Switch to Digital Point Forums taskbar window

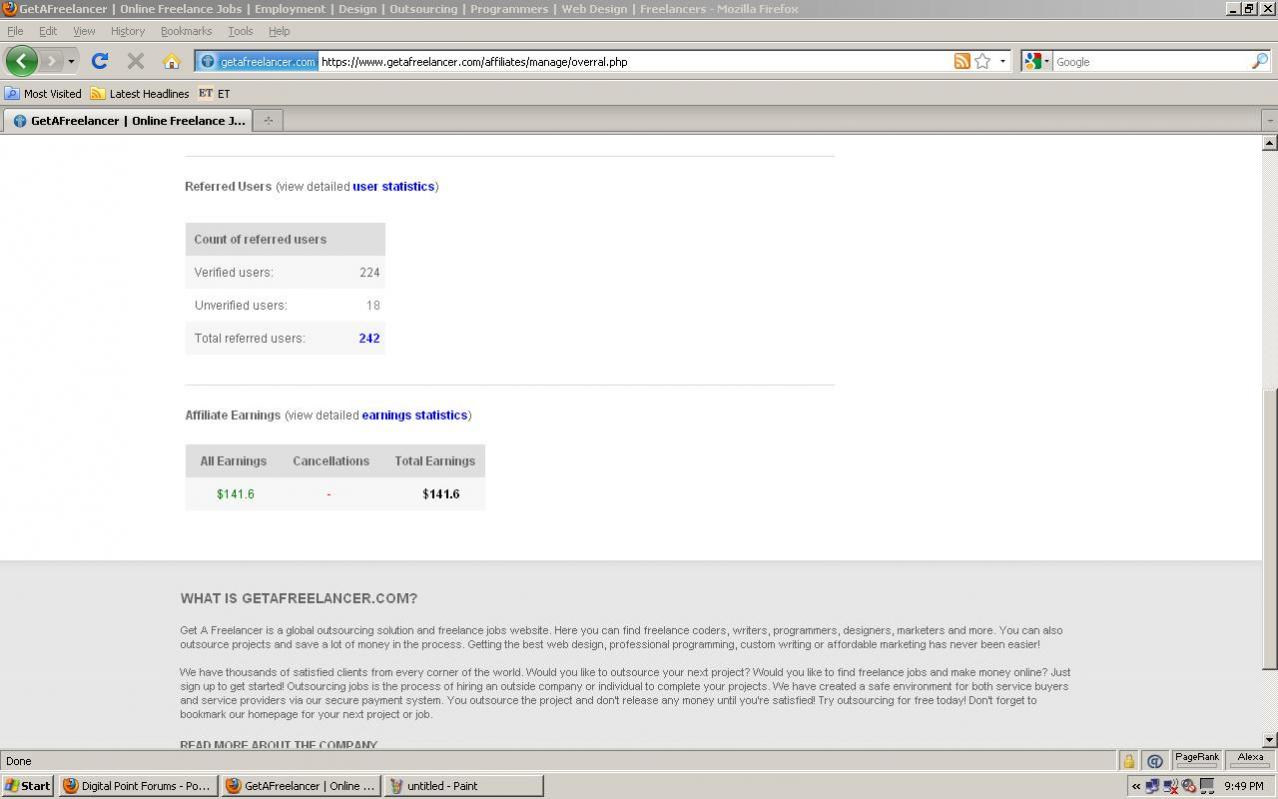[x=137, y=786]
